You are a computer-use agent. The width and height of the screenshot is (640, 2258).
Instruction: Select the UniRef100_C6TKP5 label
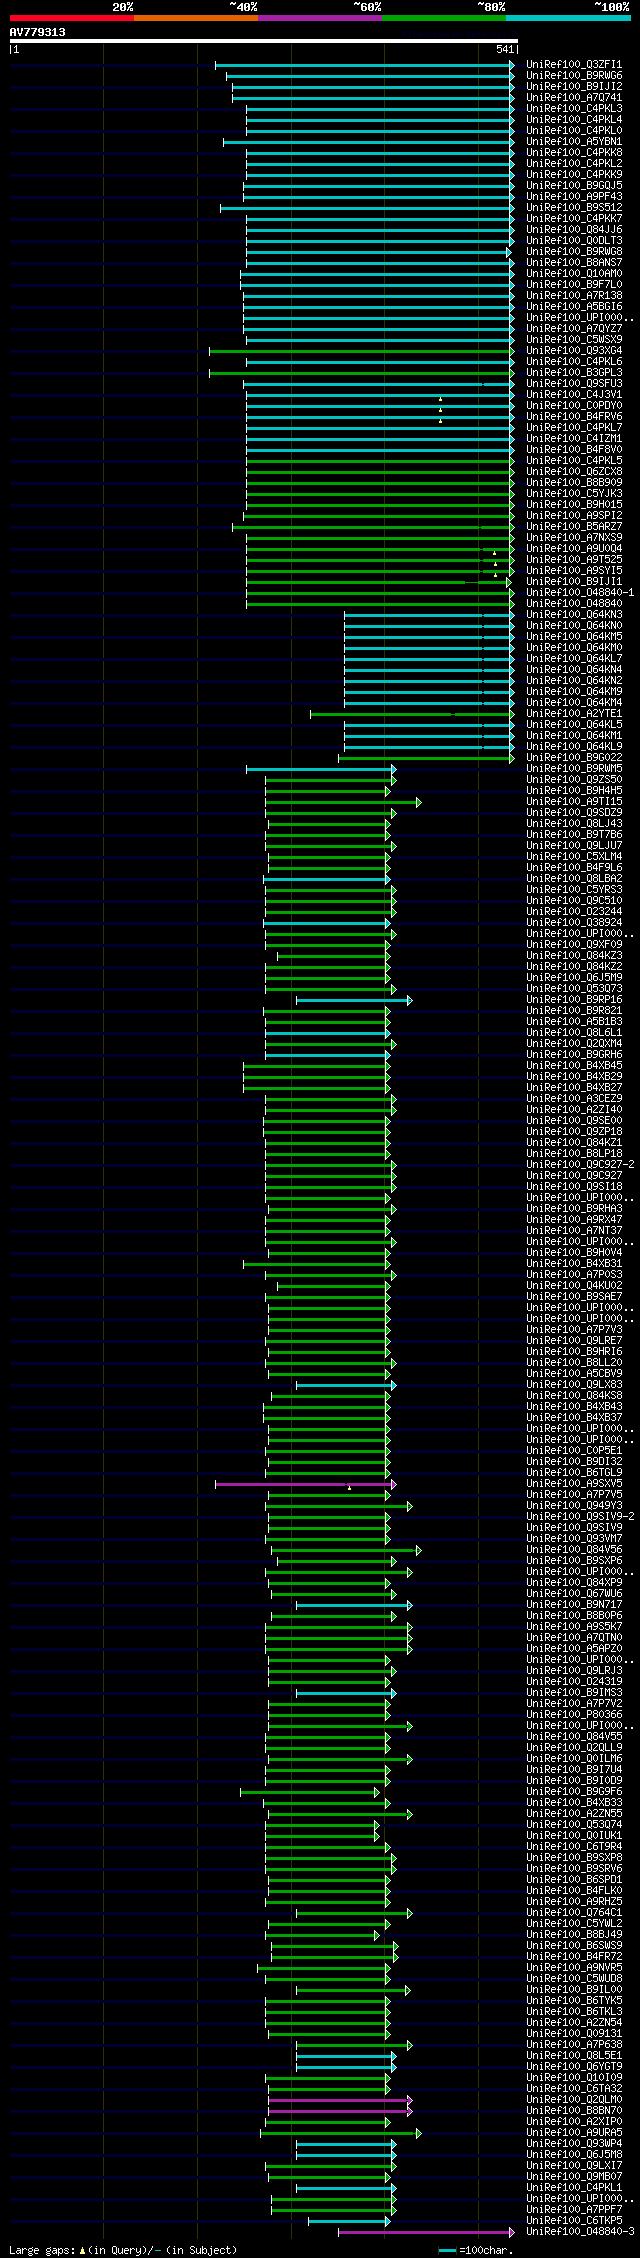click(574, 2221)
